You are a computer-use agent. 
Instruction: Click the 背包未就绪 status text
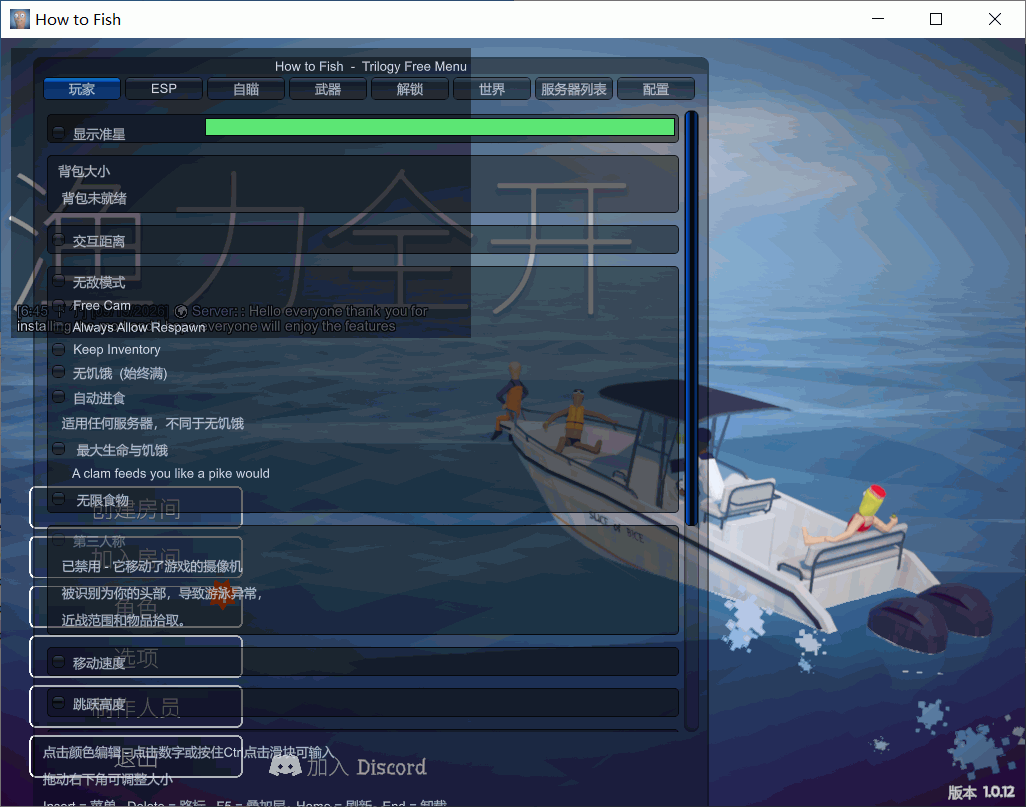tap(94, 198)
